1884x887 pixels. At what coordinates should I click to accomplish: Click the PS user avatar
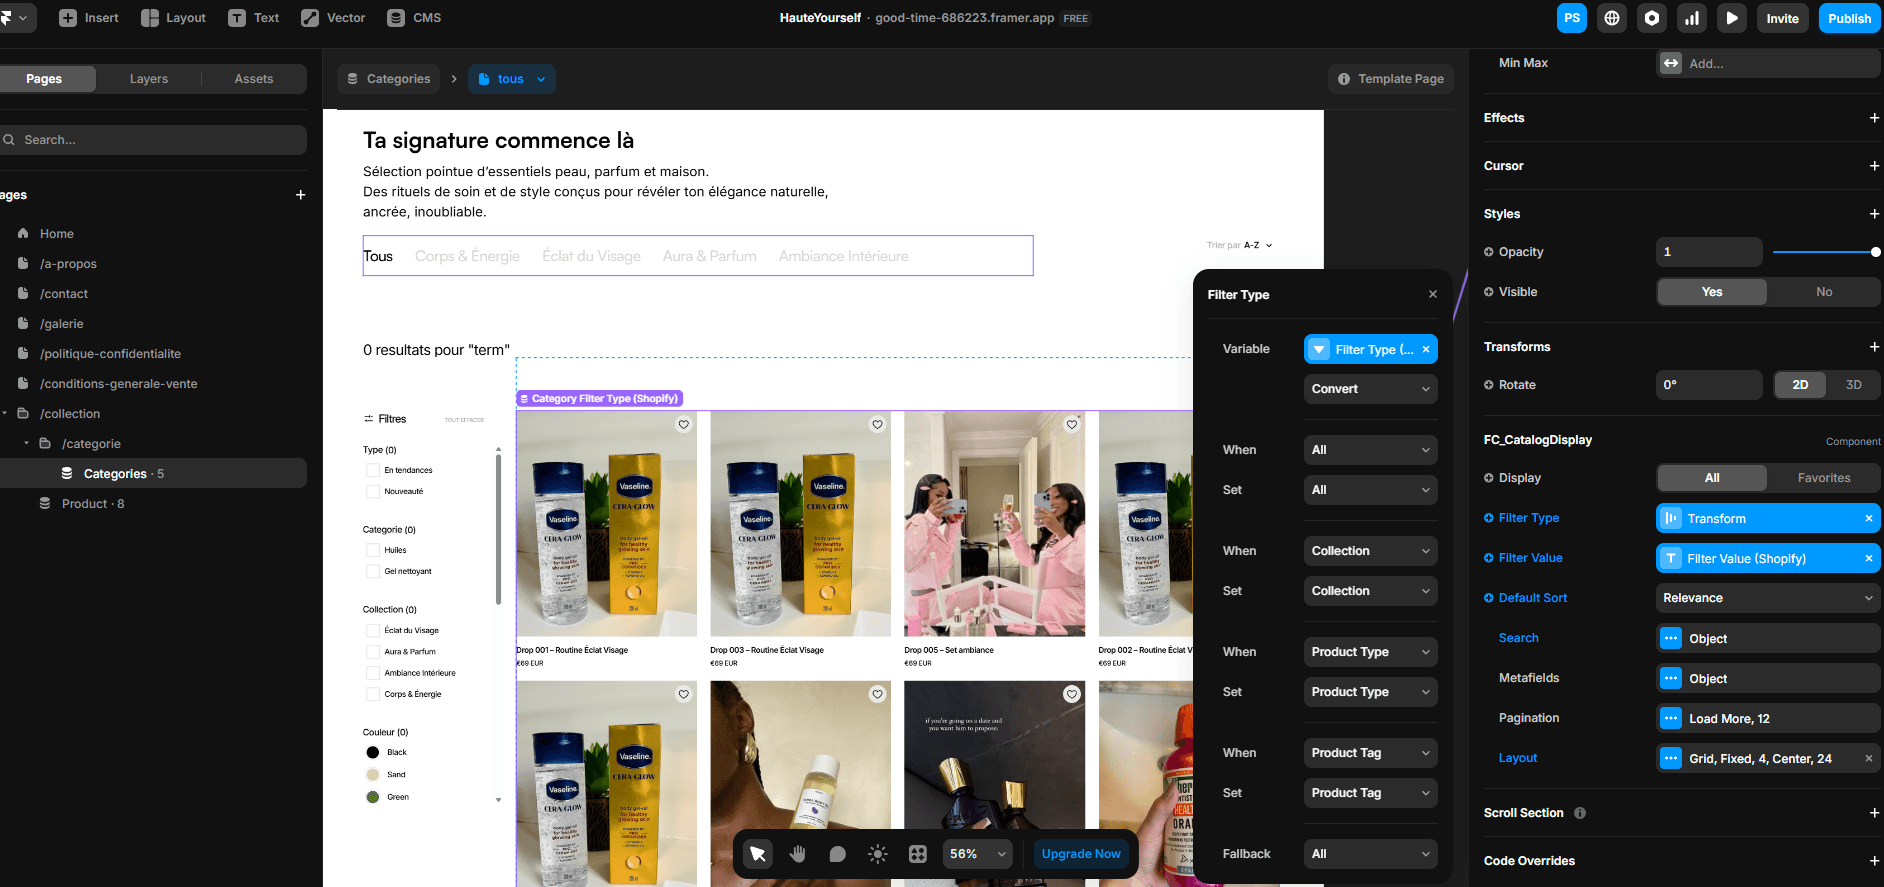pyautogui.click(x=1572, y=18)
